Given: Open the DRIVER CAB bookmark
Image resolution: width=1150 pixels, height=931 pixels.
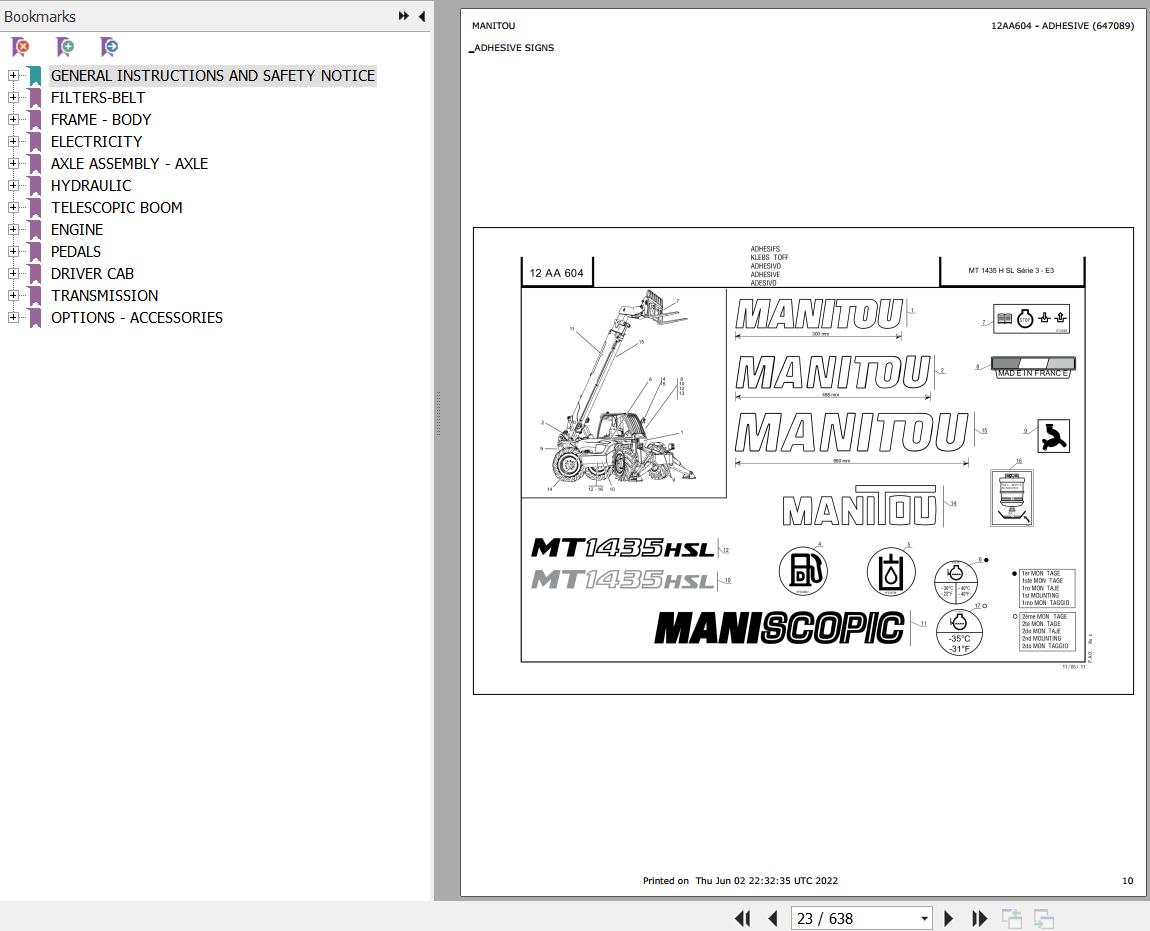Looking at the screenshot, I should (x=92, y=274).
